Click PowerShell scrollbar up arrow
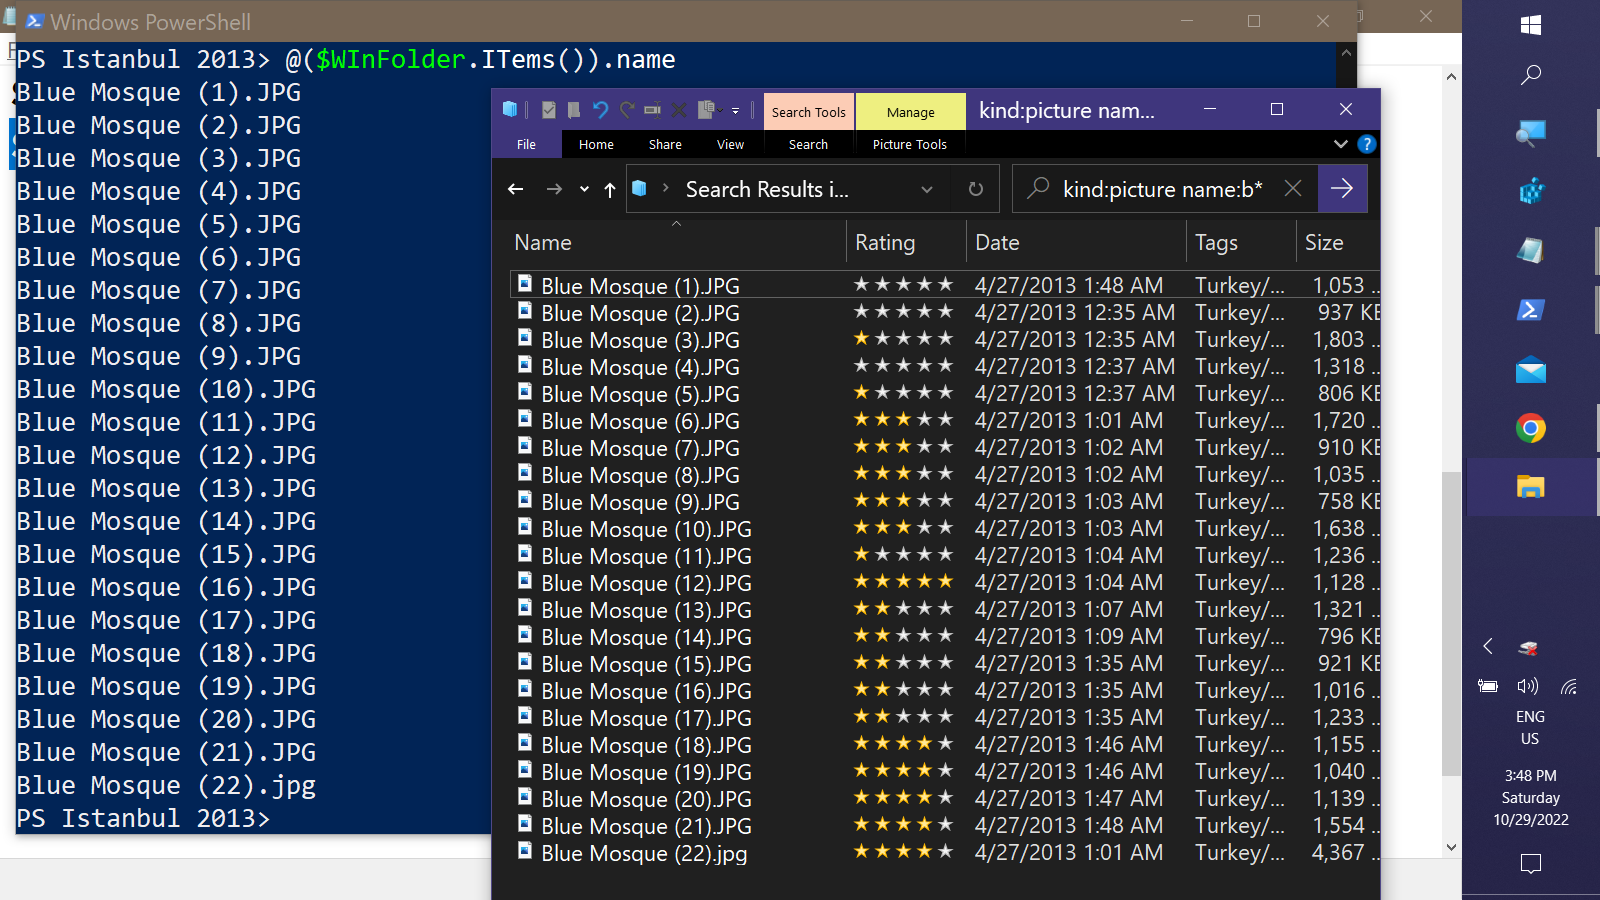1600x900 pixels. pyautogui.click(x=1346, y=52)
